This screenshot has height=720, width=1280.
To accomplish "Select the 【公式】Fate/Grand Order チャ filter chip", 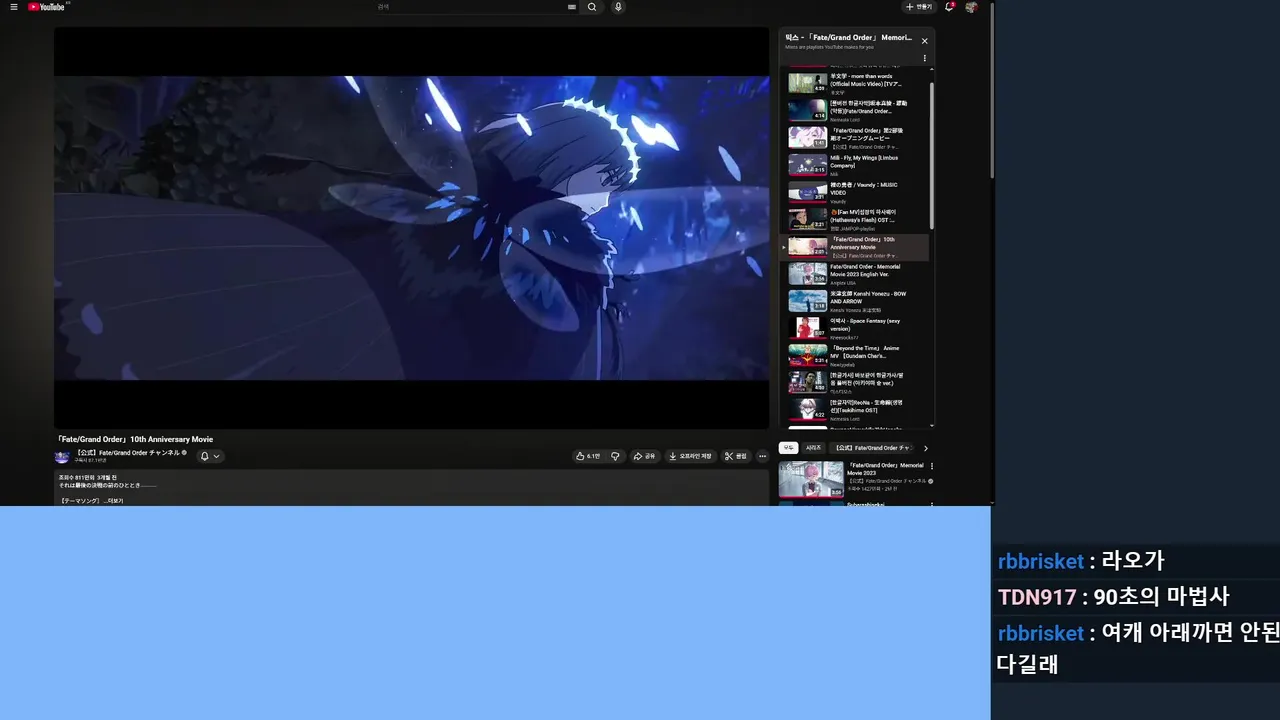I will 872,448.
